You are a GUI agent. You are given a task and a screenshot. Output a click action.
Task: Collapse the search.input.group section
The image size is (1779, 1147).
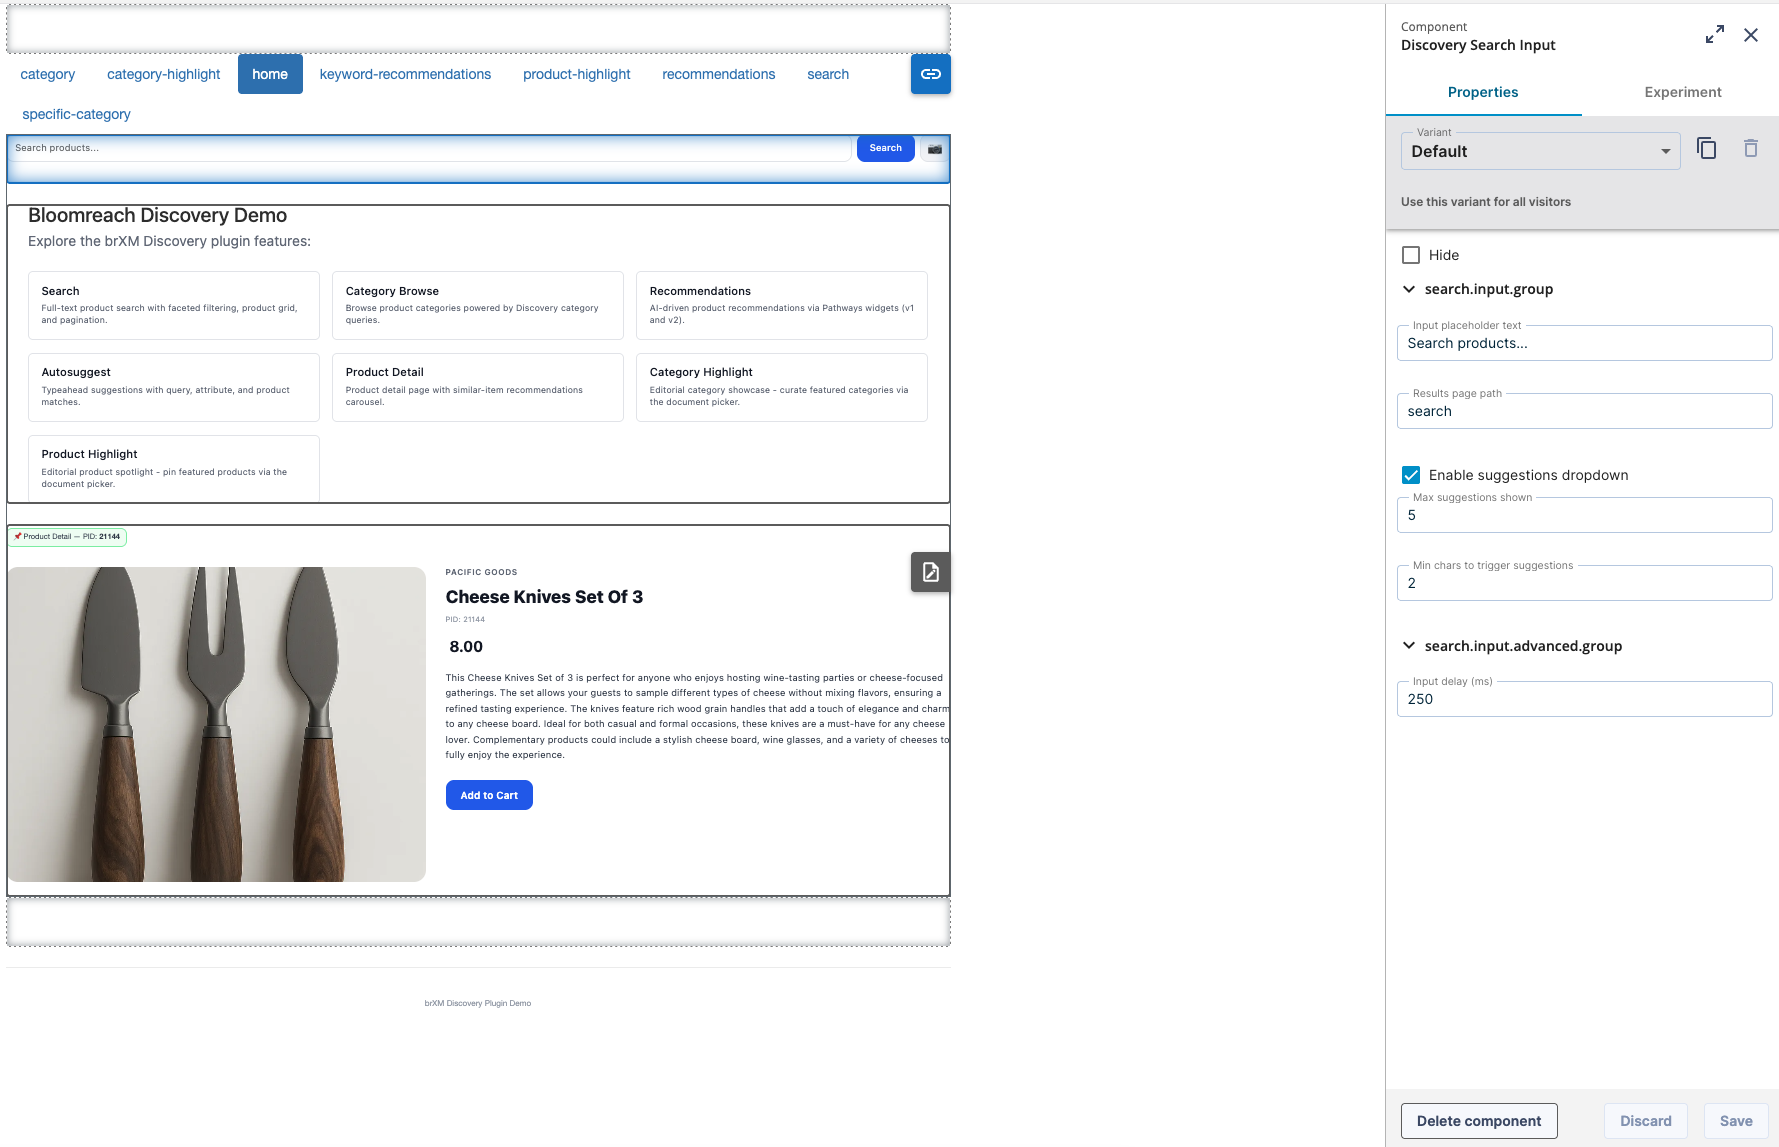(x=1409, y=289)
